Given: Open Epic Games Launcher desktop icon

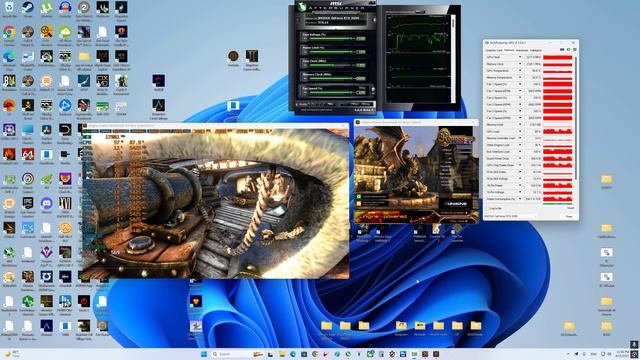Looking at the screenshot, I should (28, 203).
